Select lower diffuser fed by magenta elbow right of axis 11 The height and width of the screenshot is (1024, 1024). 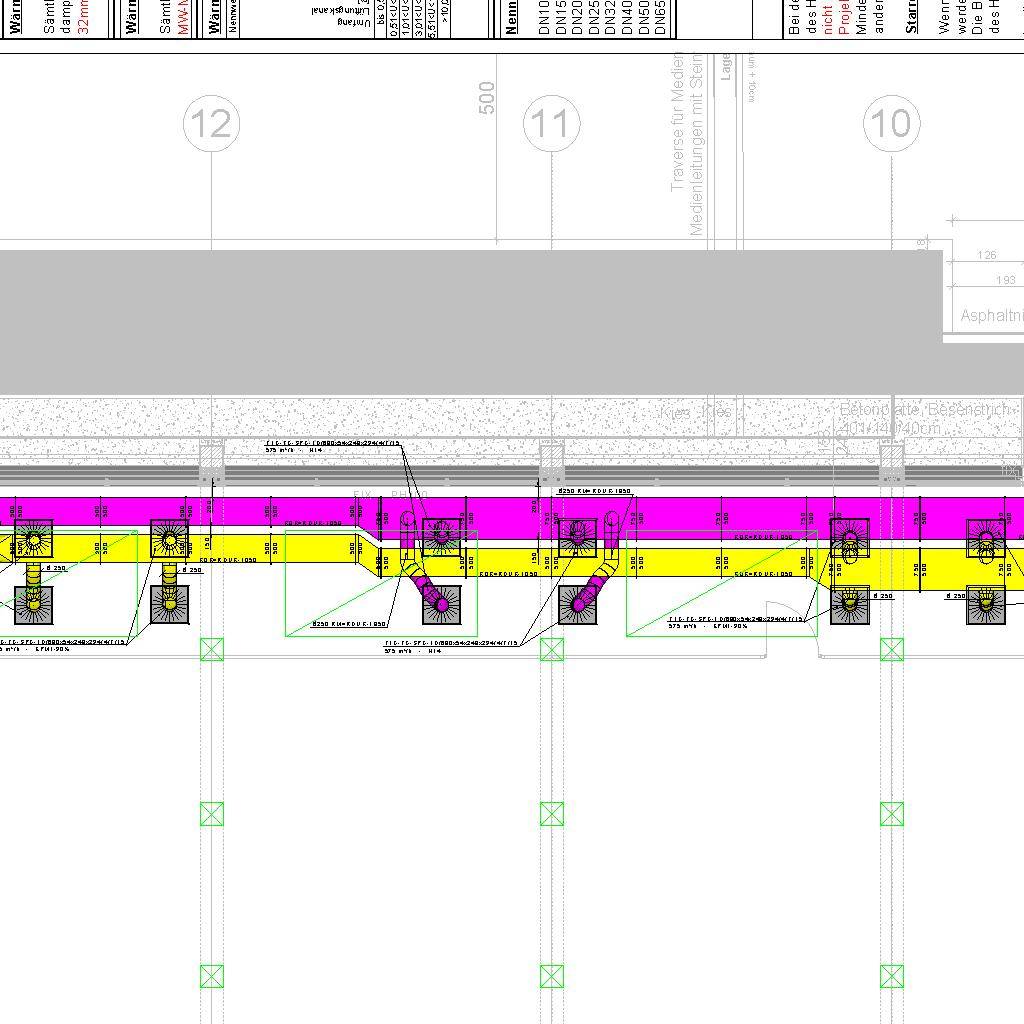(x=578, y=605)
